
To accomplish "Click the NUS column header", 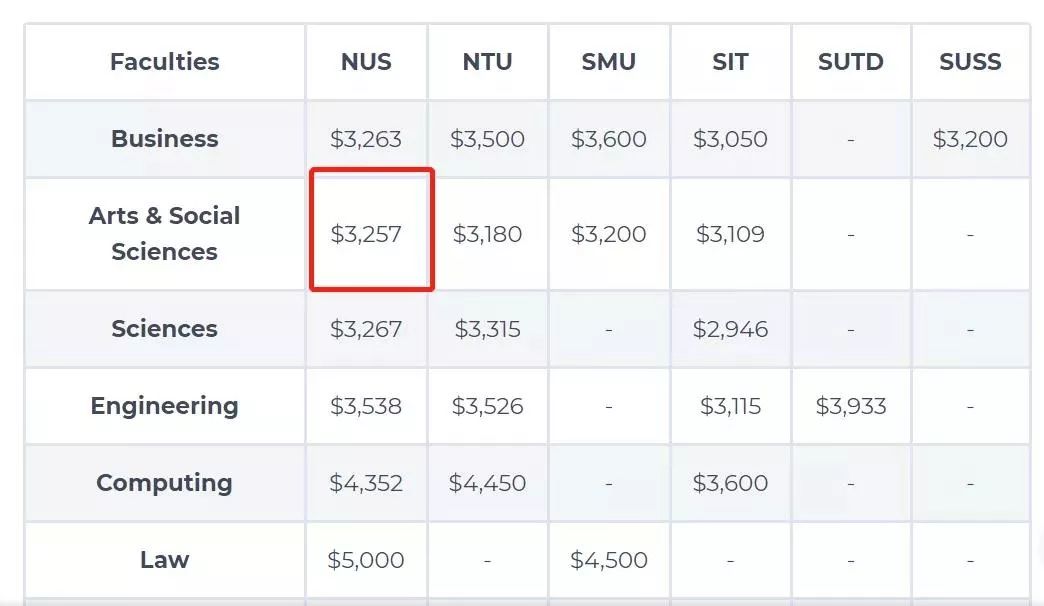I will tap(366, 62).
